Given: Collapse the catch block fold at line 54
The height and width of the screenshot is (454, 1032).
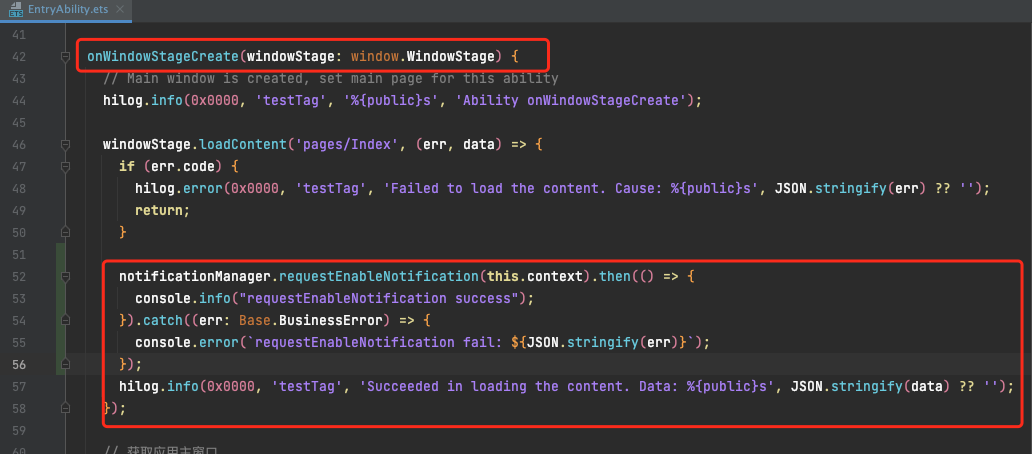Looking at the screenshot, I should pos(64,320).
